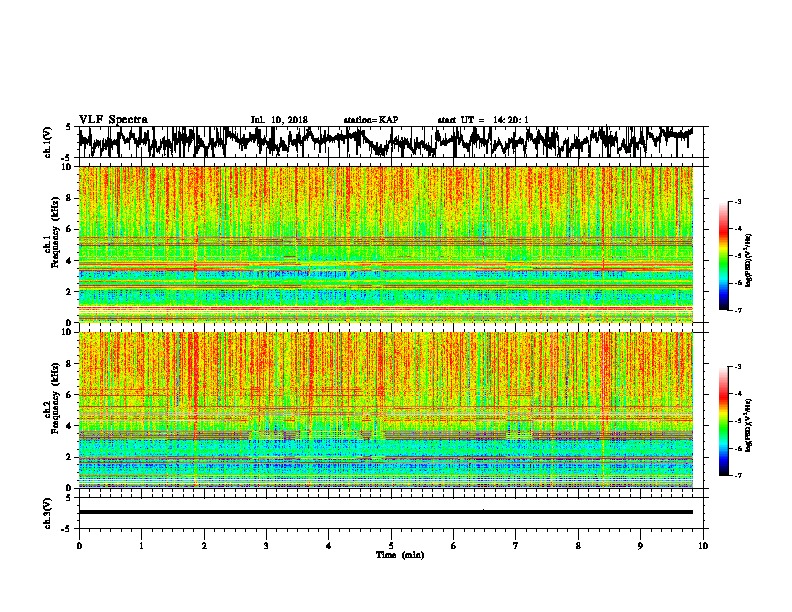Click the ch.2 "Frequency (kHz)" axis label
This screenshot has width=792, height=612.
point(55,398)
